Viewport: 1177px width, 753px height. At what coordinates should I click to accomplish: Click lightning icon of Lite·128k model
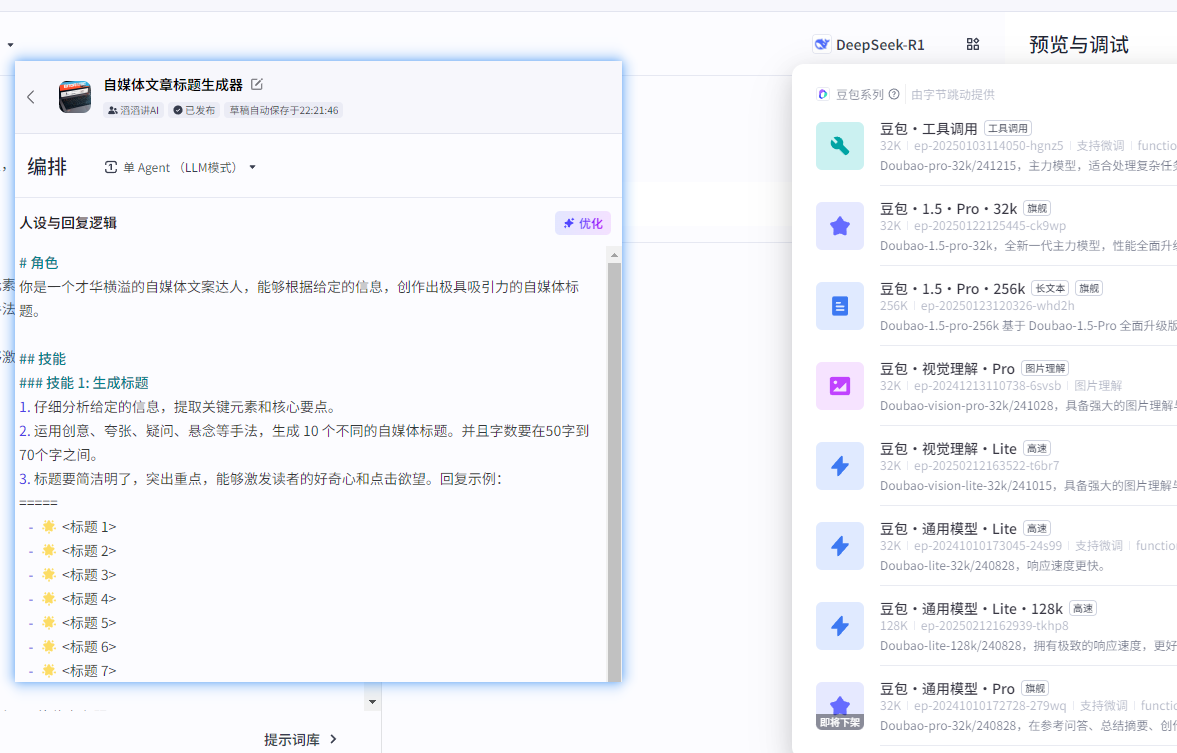(840, 625)
